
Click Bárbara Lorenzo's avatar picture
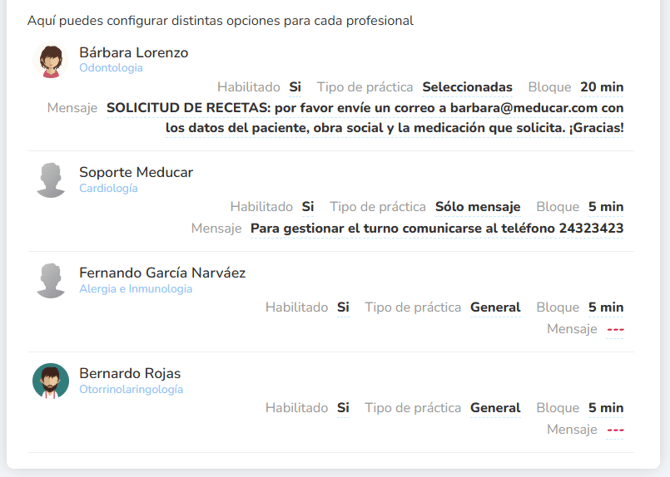tap(51, 60)
